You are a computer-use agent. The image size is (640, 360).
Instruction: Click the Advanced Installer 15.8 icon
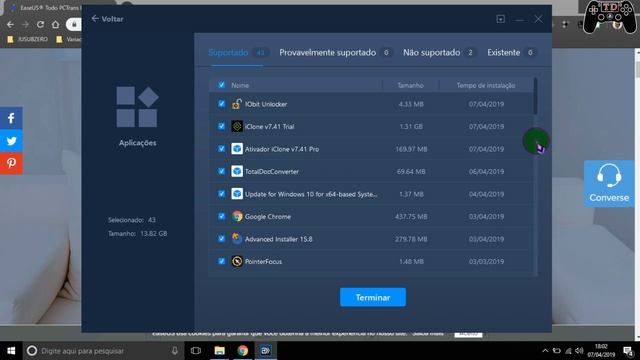[x=237, y=239]
